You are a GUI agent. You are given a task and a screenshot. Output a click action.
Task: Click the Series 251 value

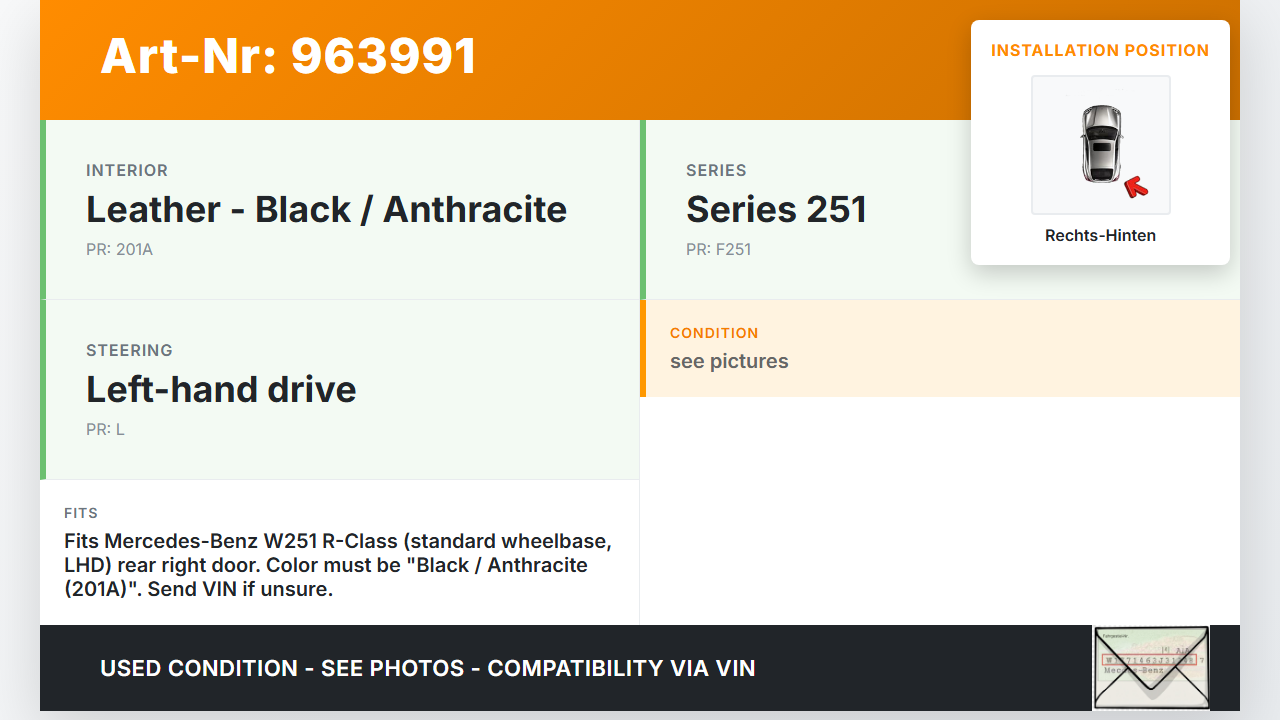click(776, 210)
